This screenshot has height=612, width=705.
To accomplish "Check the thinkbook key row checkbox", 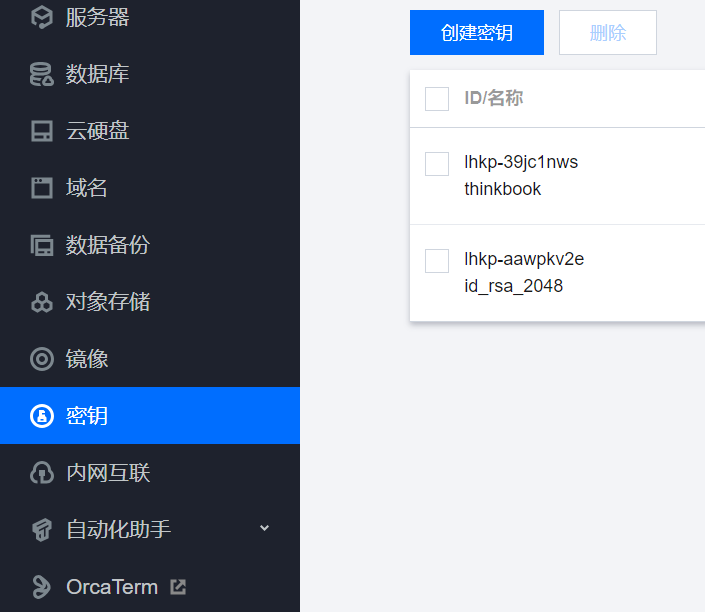I will (x=437, y=164).
